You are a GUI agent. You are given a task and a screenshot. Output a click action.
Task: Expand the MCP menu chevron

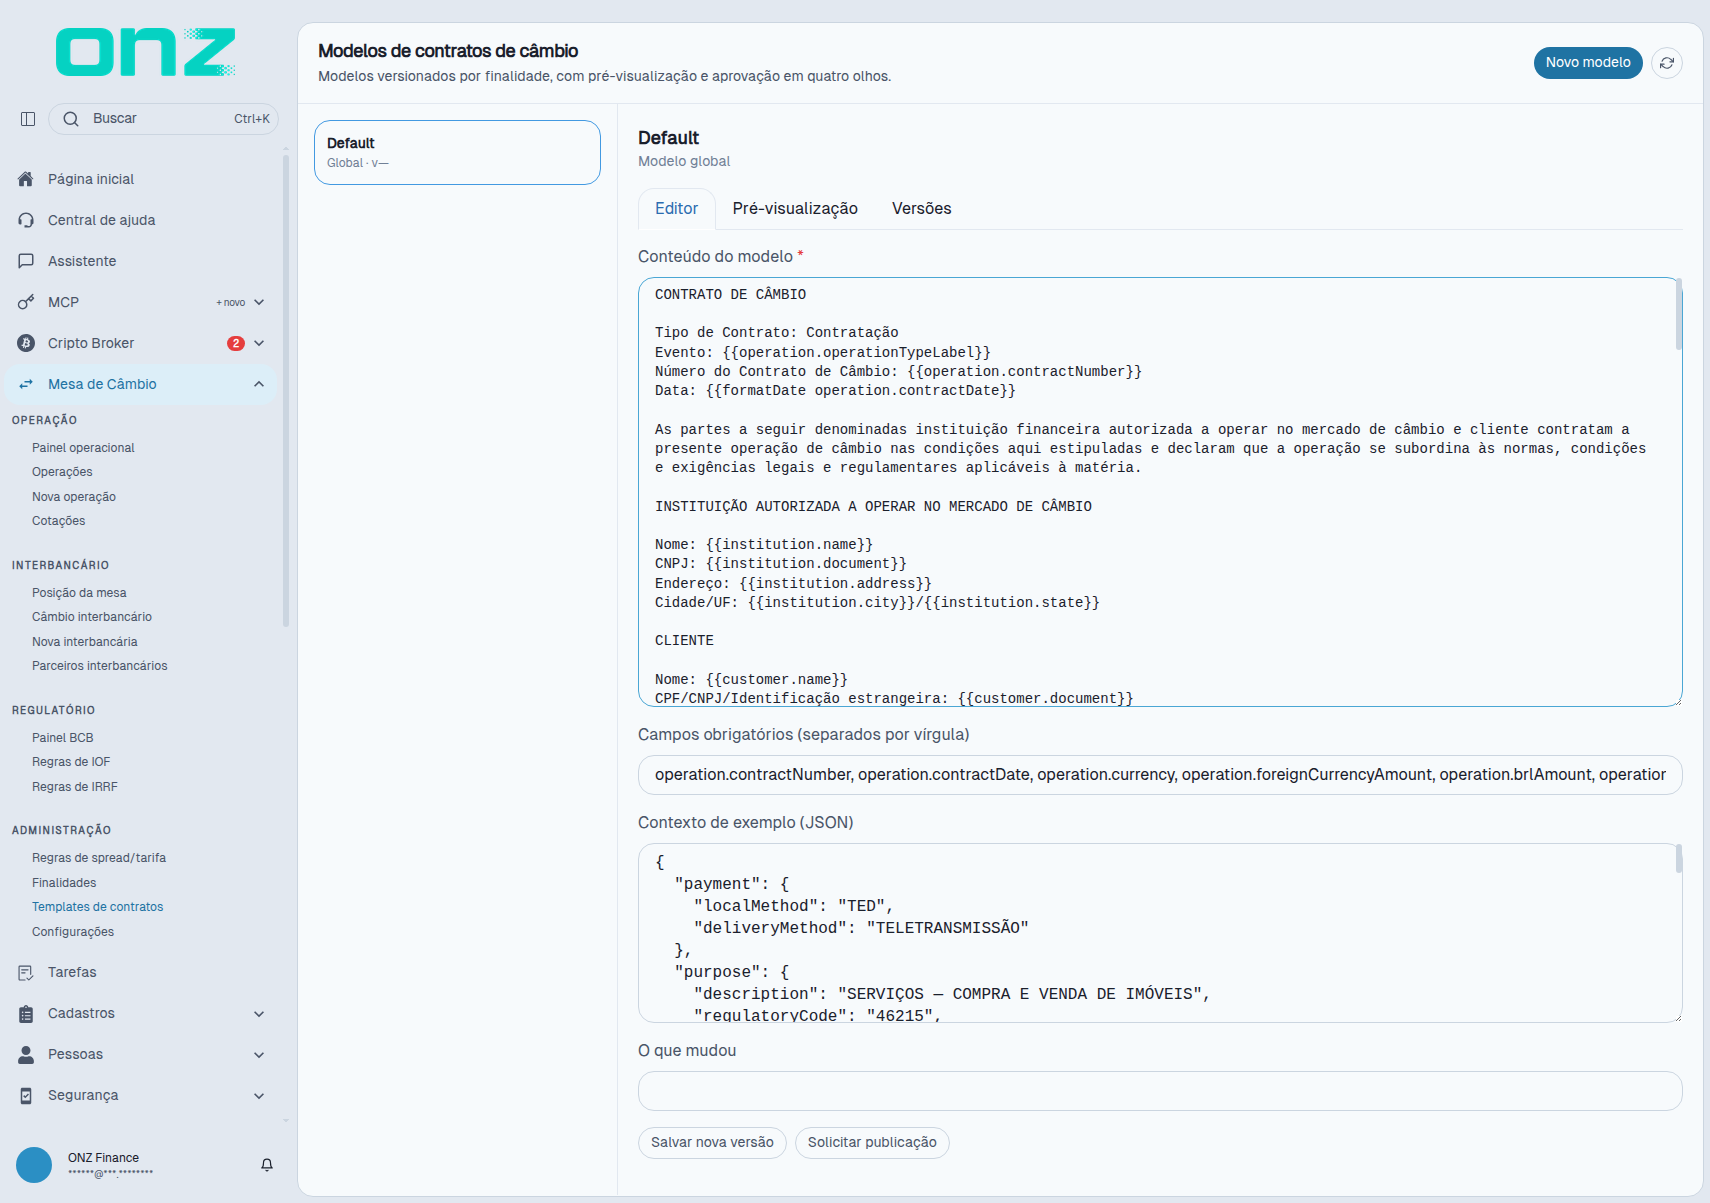pyautogui.click(x=259, y=302)
